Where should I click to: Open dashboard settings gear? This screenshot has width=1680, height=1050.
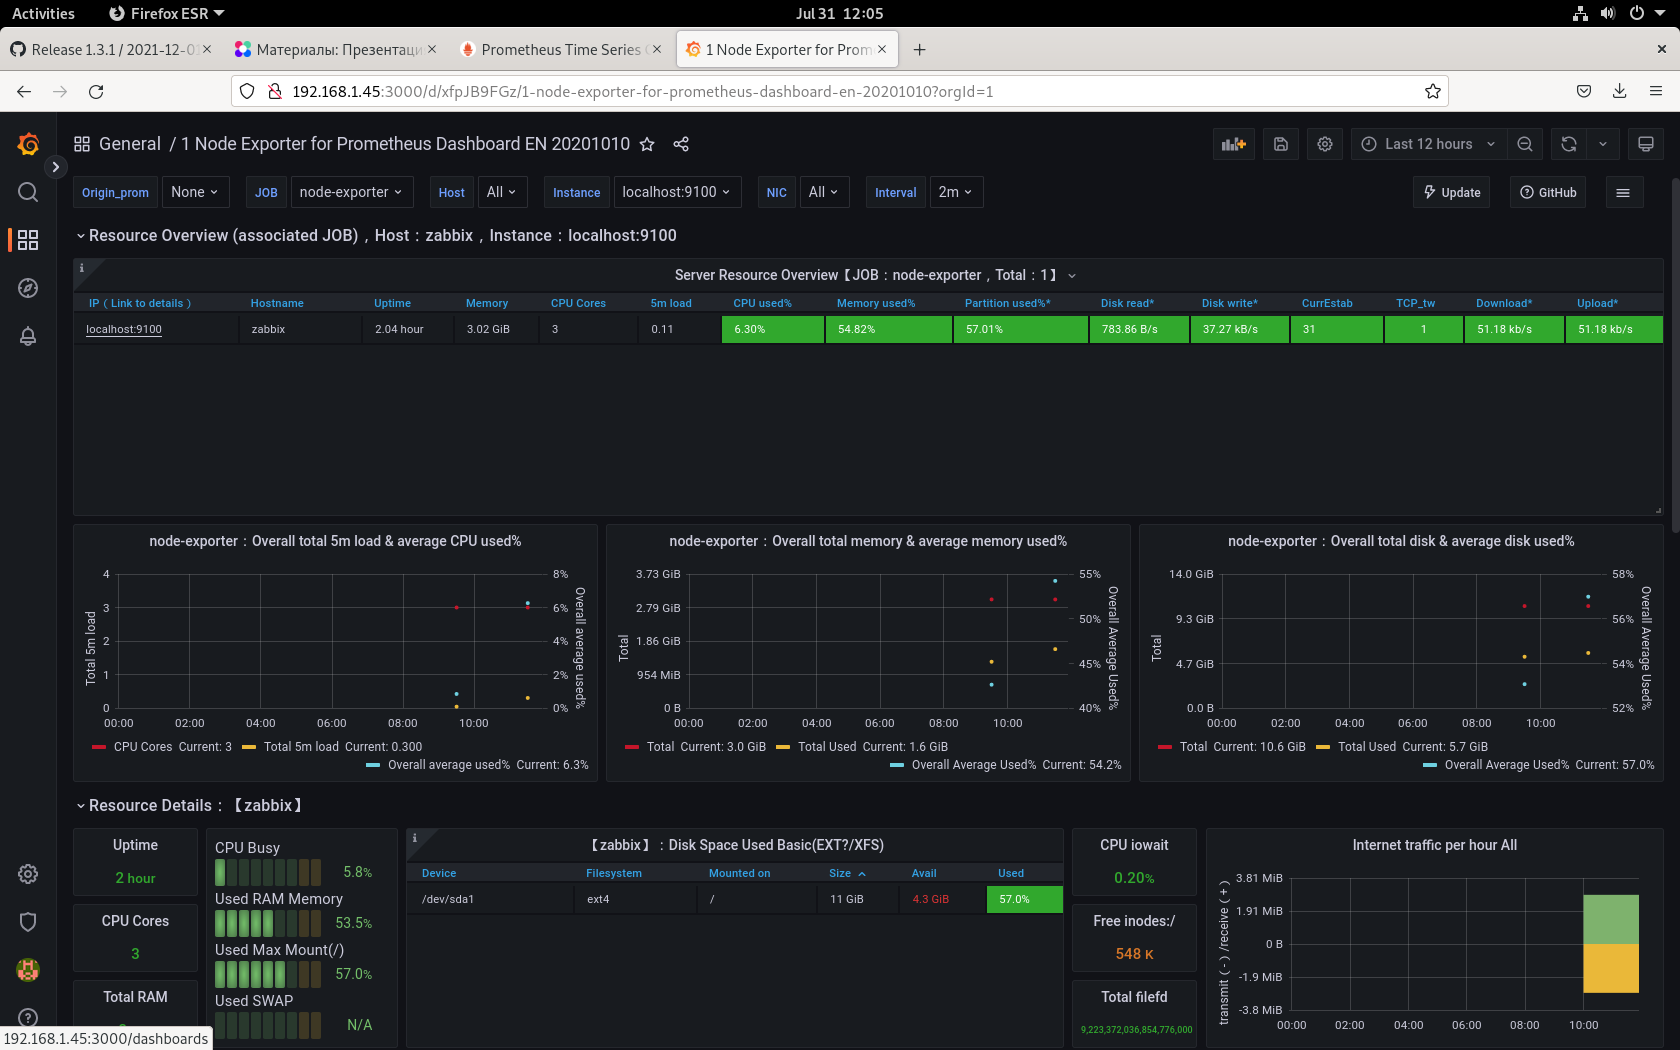point(1325,144)
